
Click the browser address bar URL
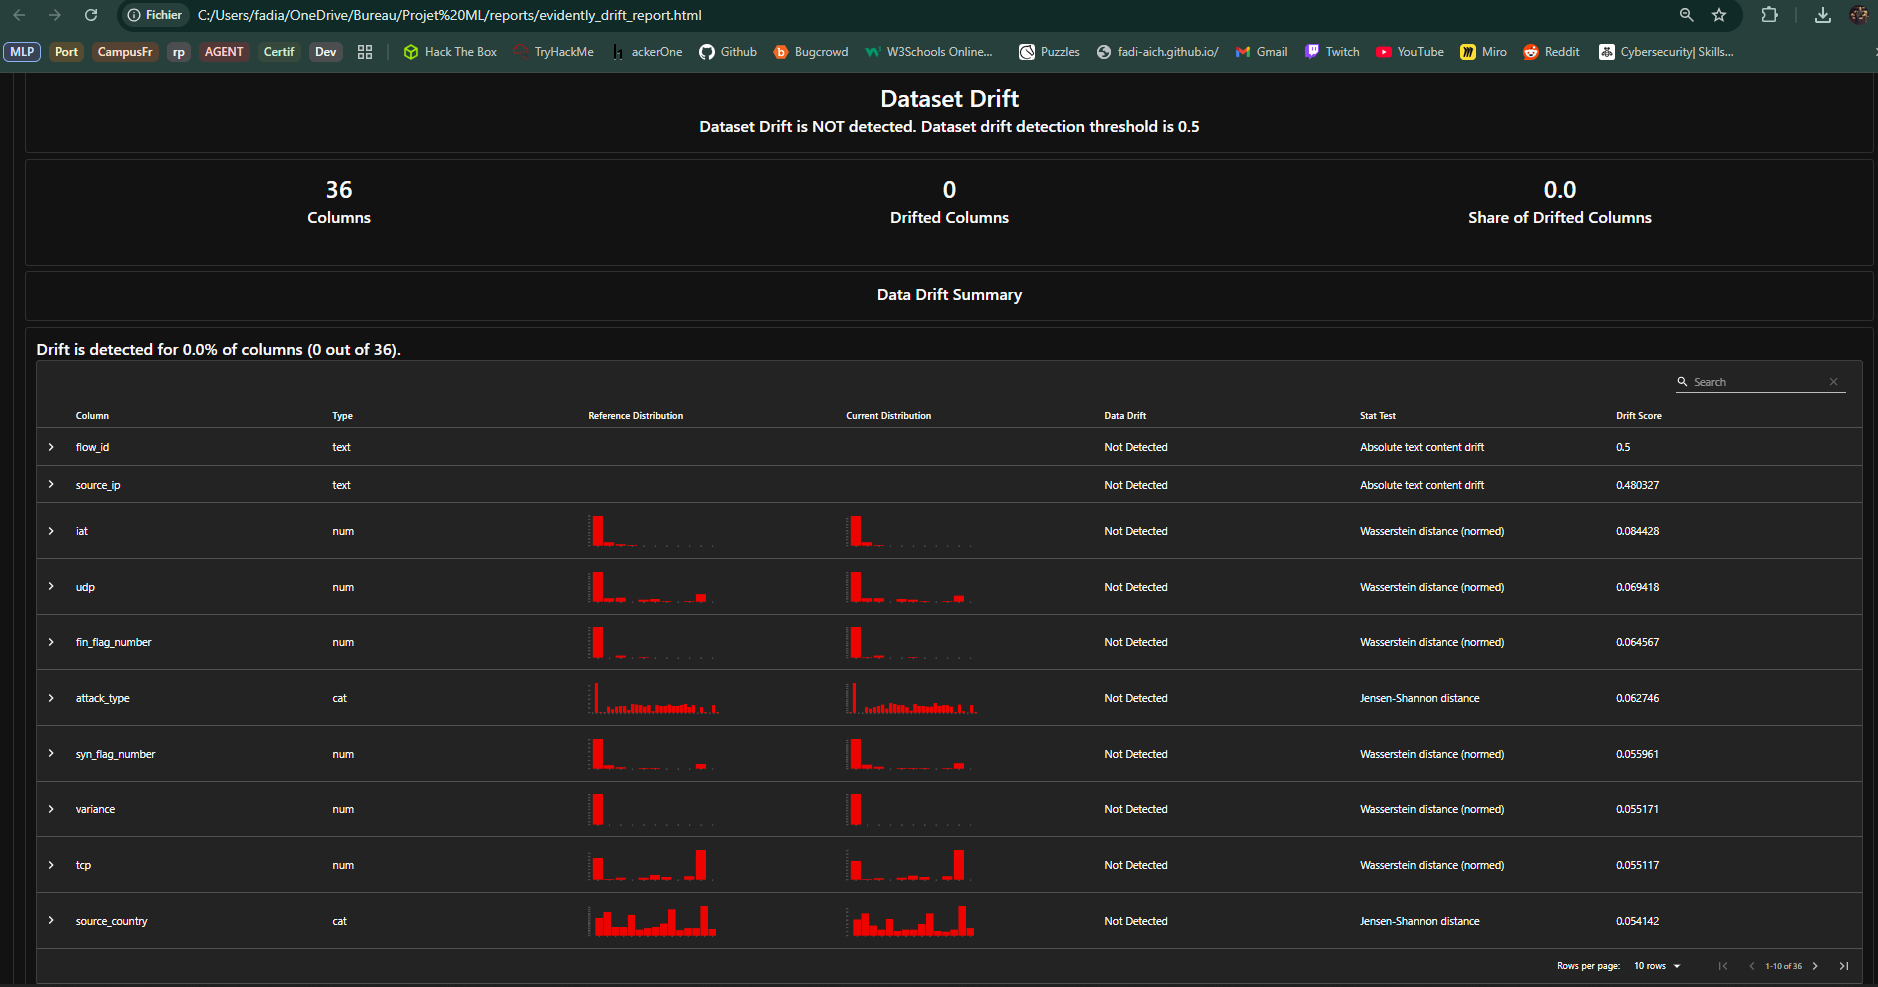tap(450, 15)
